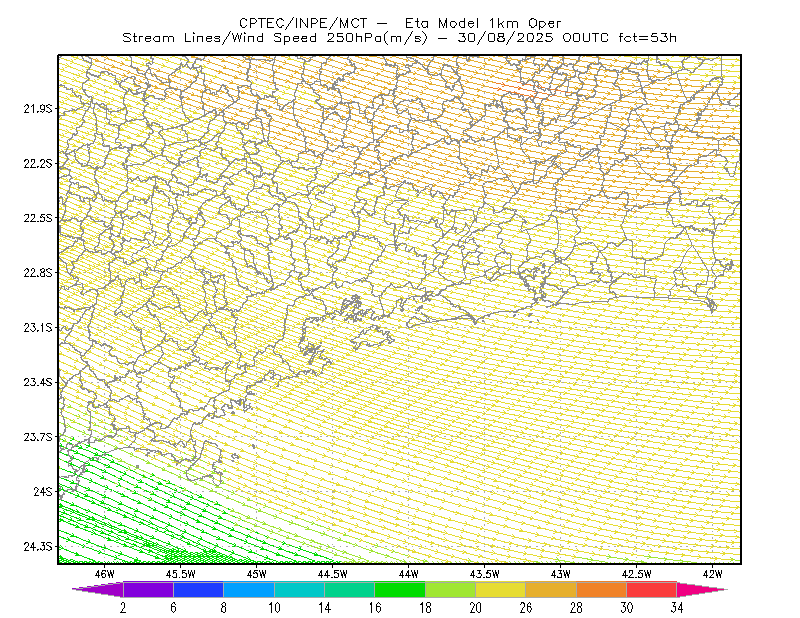This screenshot has height=618, width=800.
Task: Click the 21.9S latitude axis label
Action: 38,109
